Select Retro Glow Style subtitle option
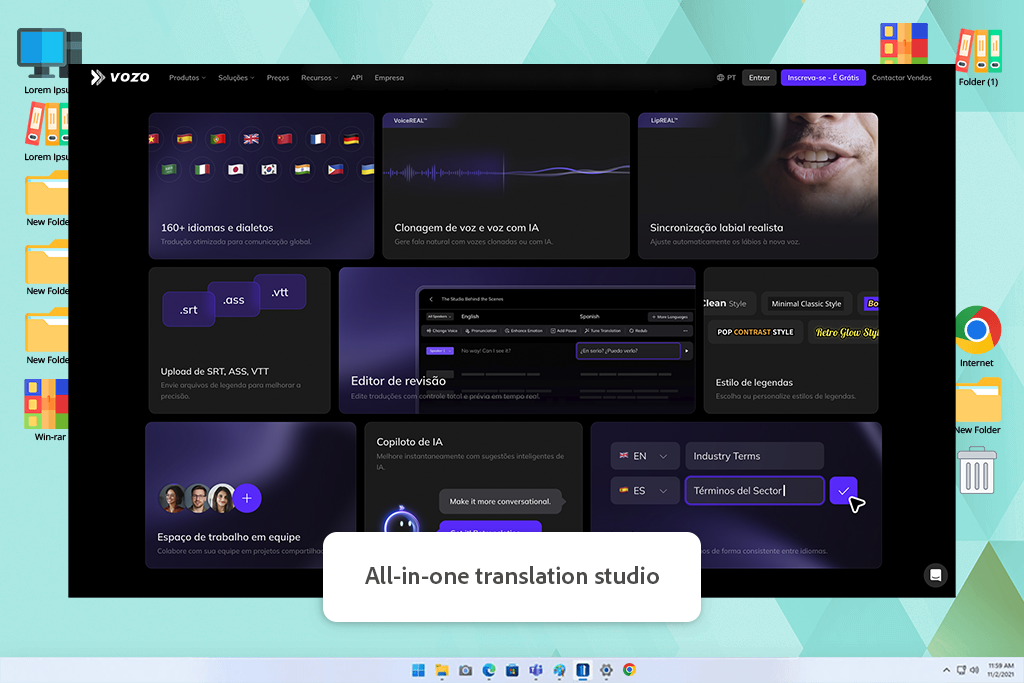This screenshot has height=683, width=1024. pos(846,332)
